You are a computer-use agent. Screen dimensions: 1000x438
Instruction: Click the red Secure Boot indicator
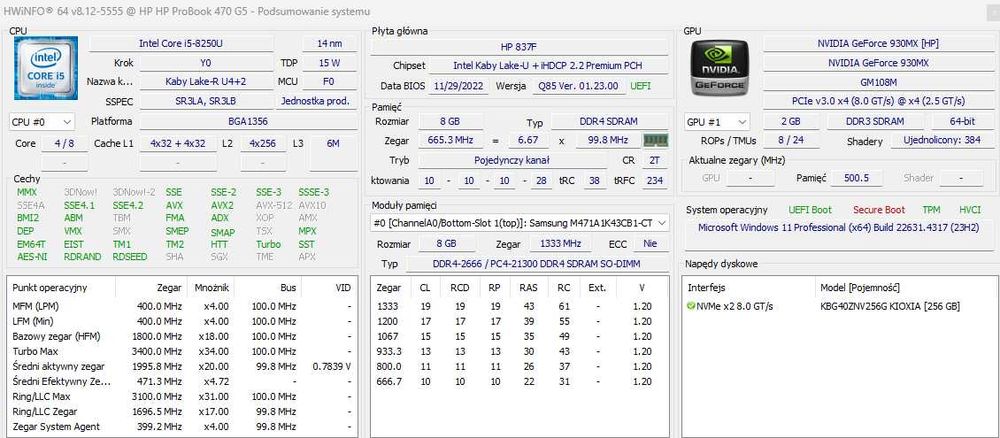(x=879, y=210)
